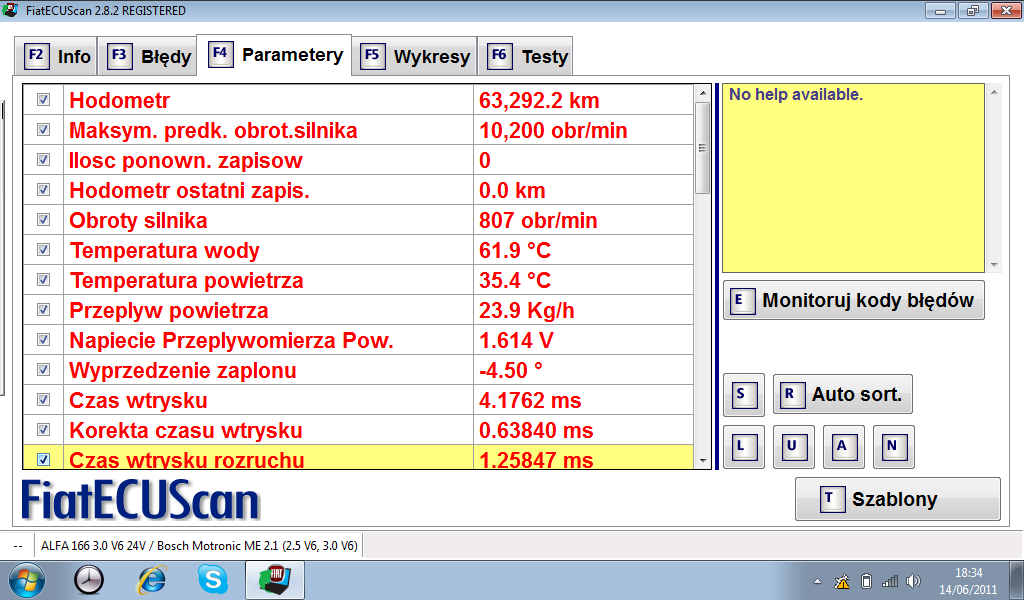Open the clock application in the taskbar
This screenshot has height=602, width=1026.
tap(88, 580)
